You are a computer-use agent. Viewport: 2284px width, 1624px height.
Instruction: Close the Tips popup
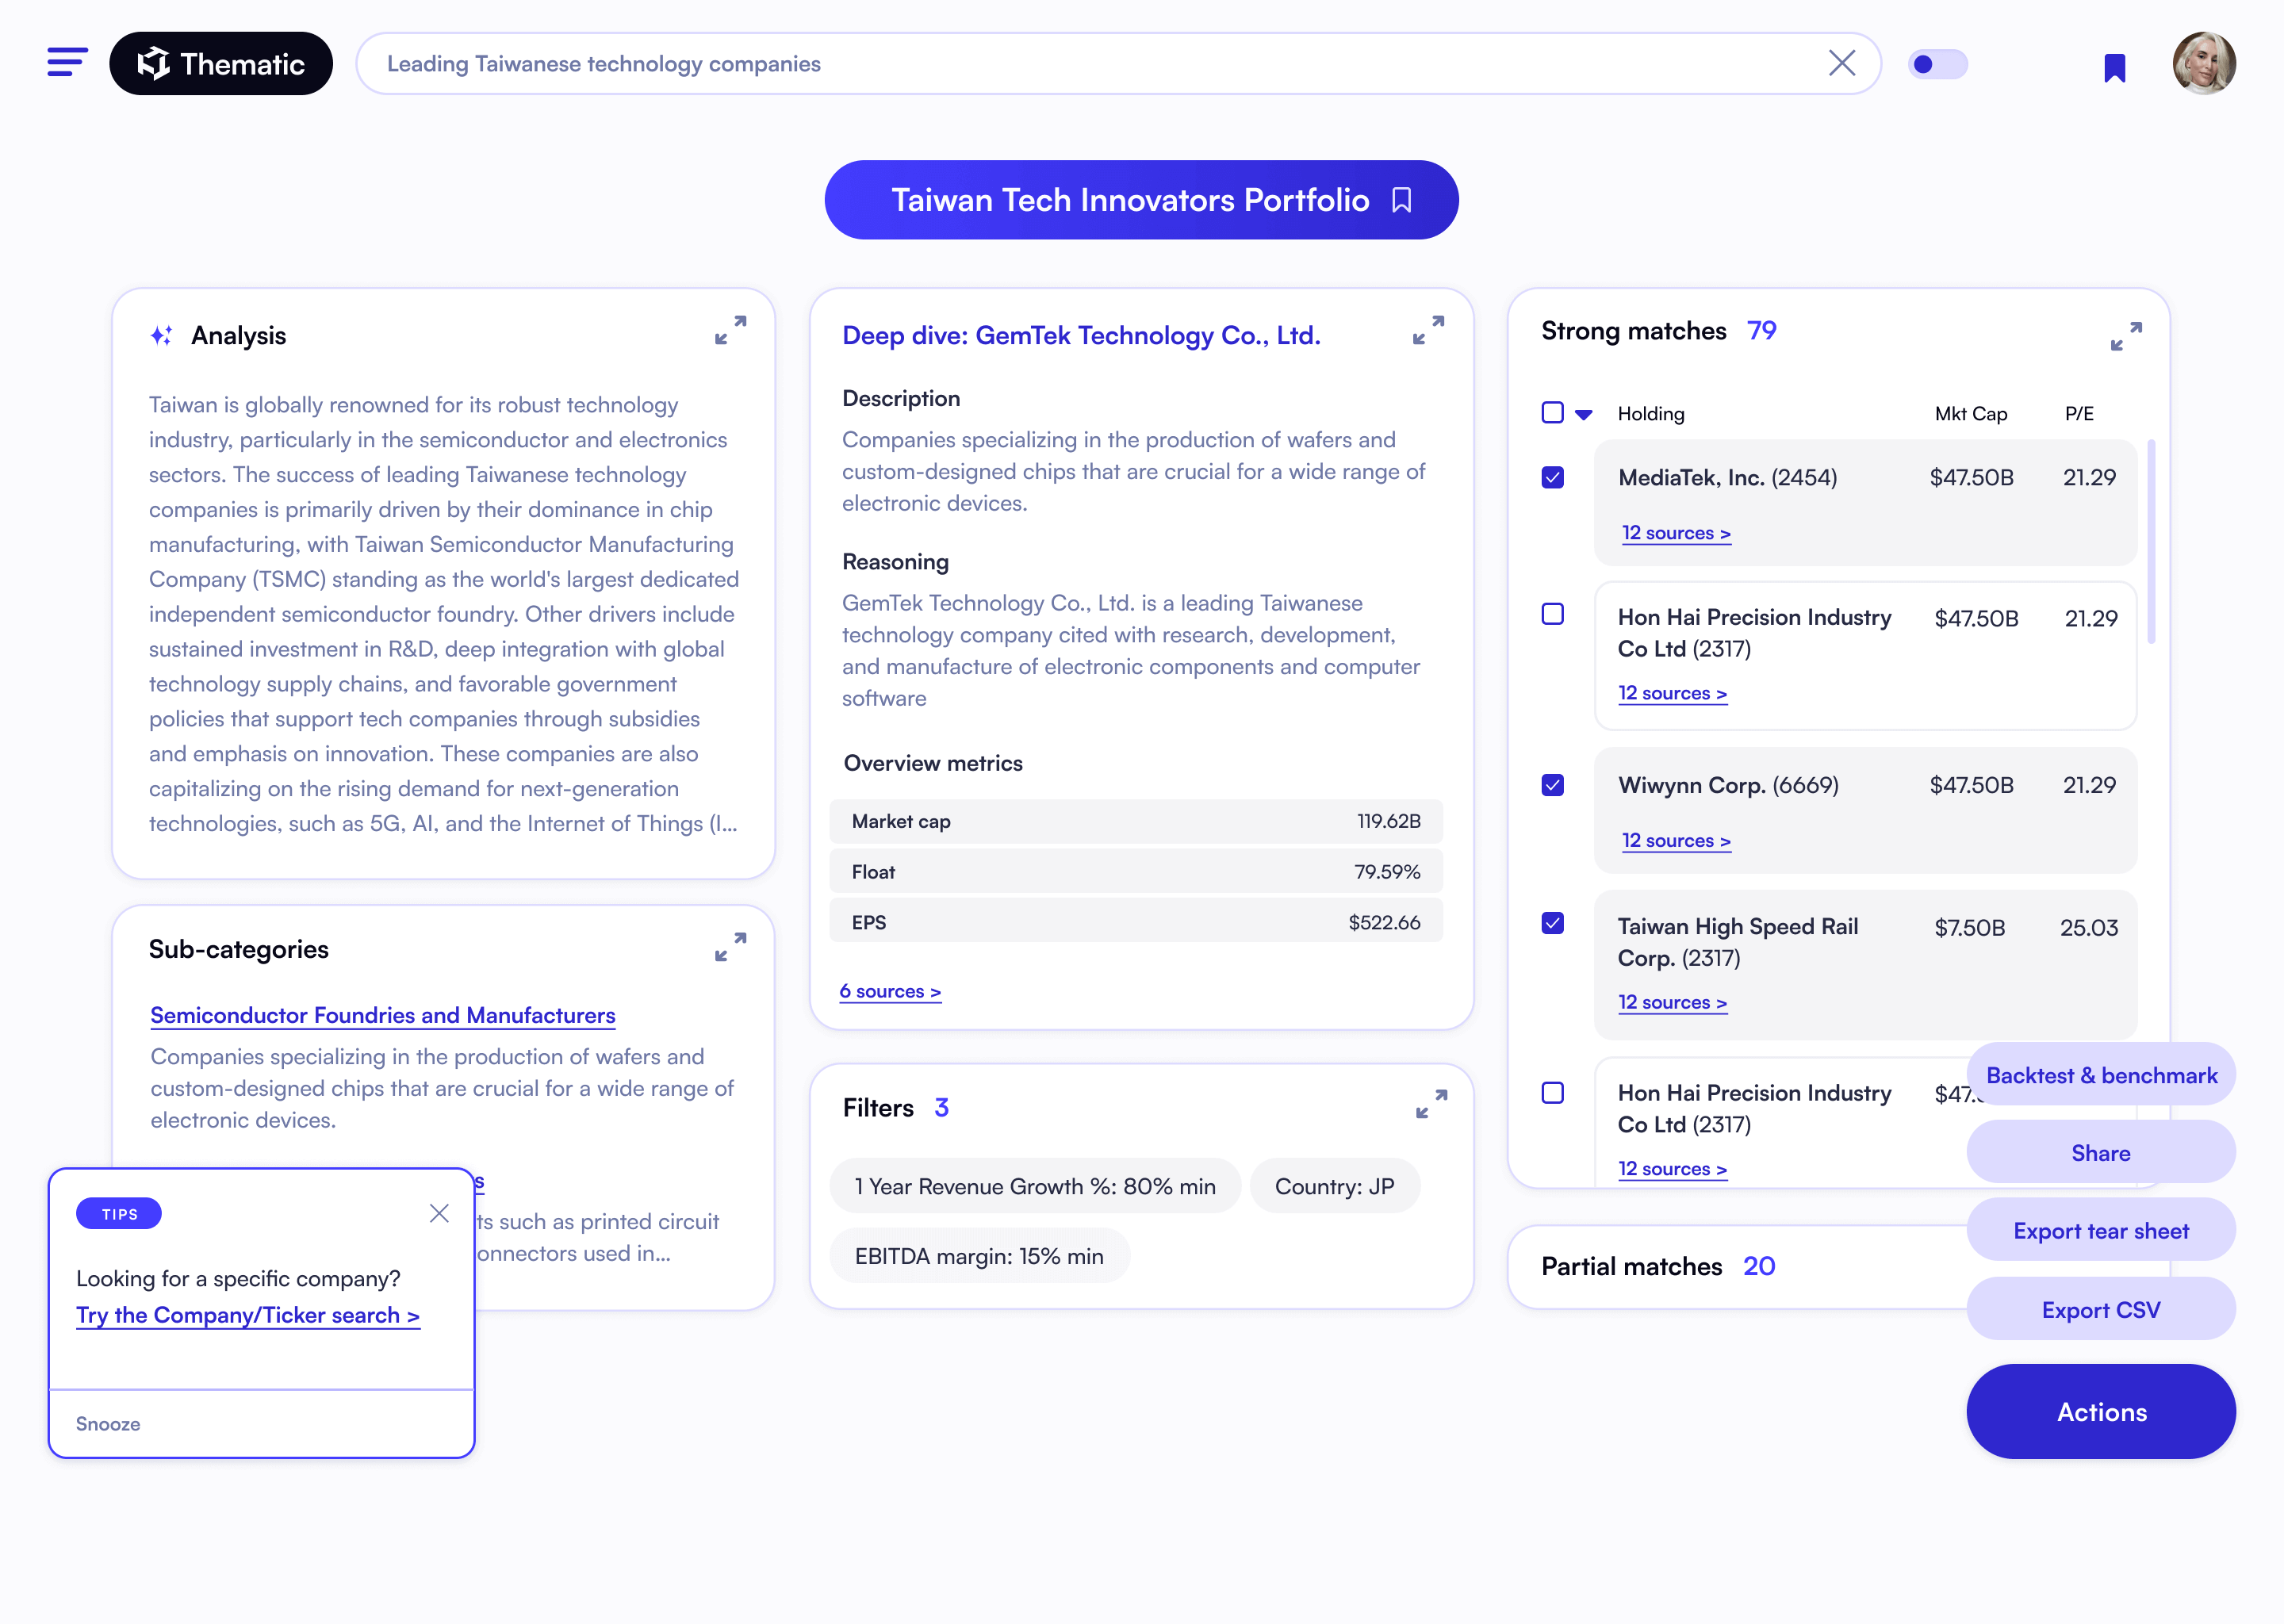point(439,1213)
